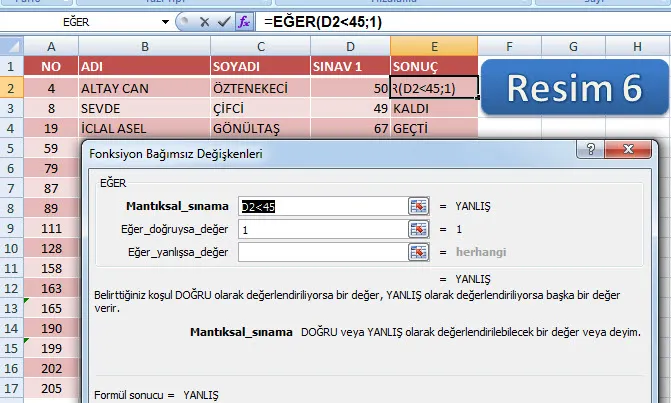671x403 pixels.
Task: Click the Cancel X icon in formula bar
Action: [x=204, y=21]
